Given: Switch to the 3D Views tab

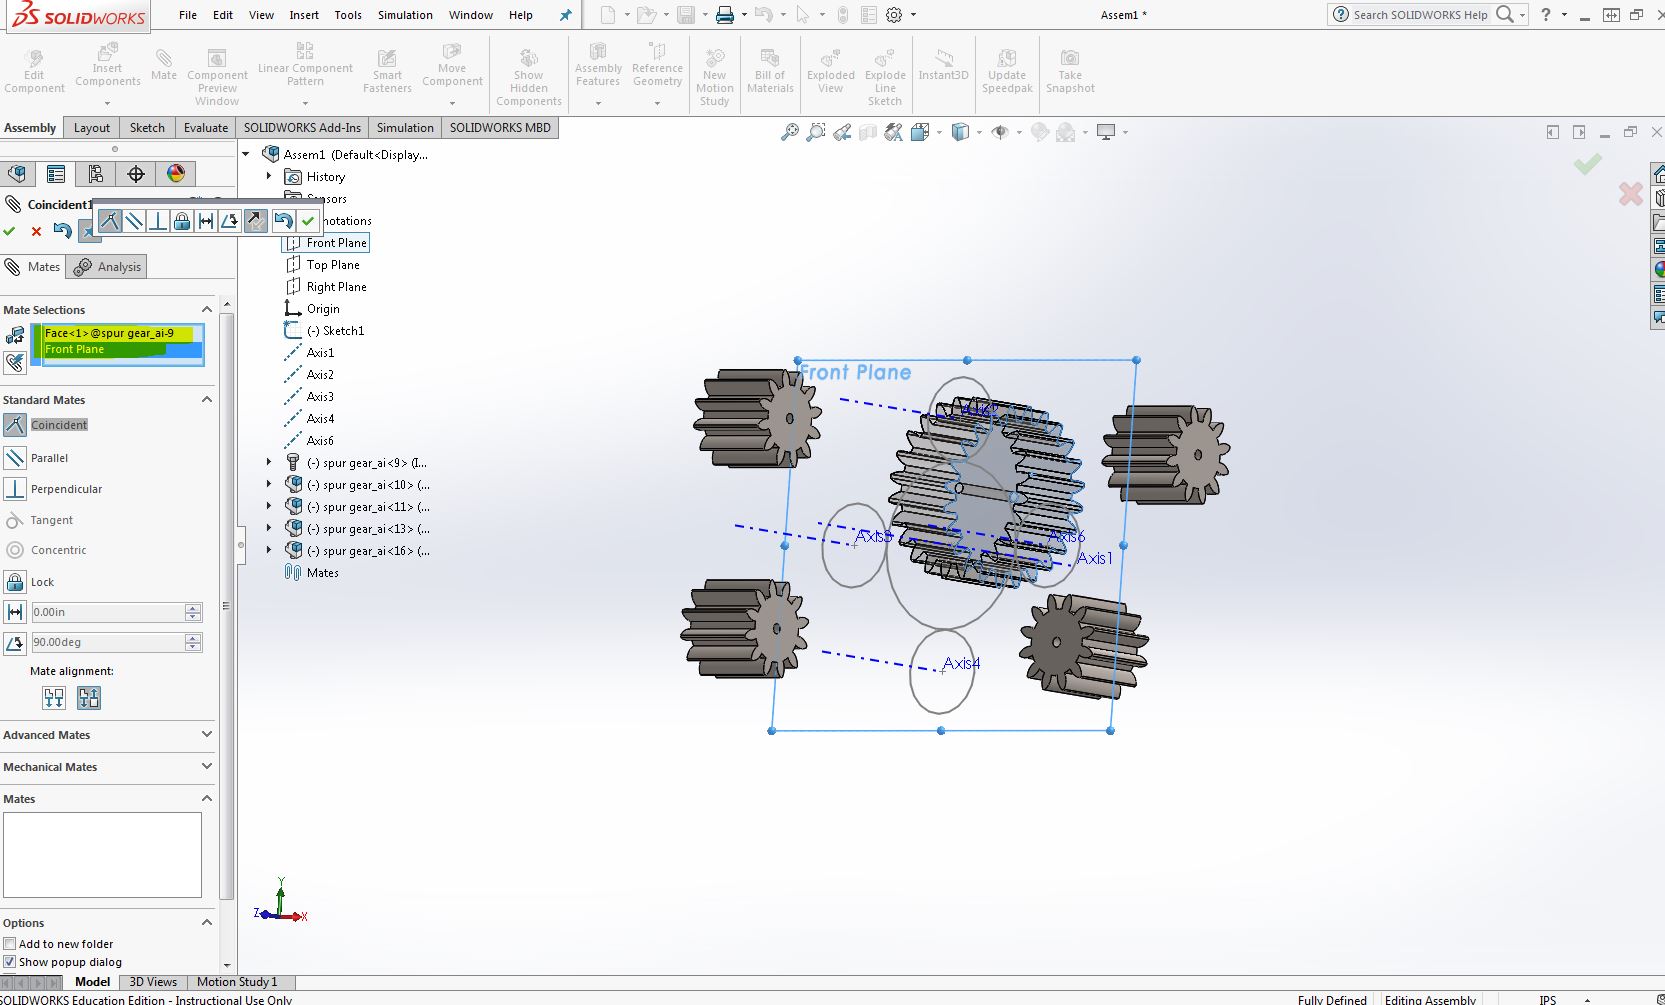Looking at the screenshot, I should (x=153, y=982).
